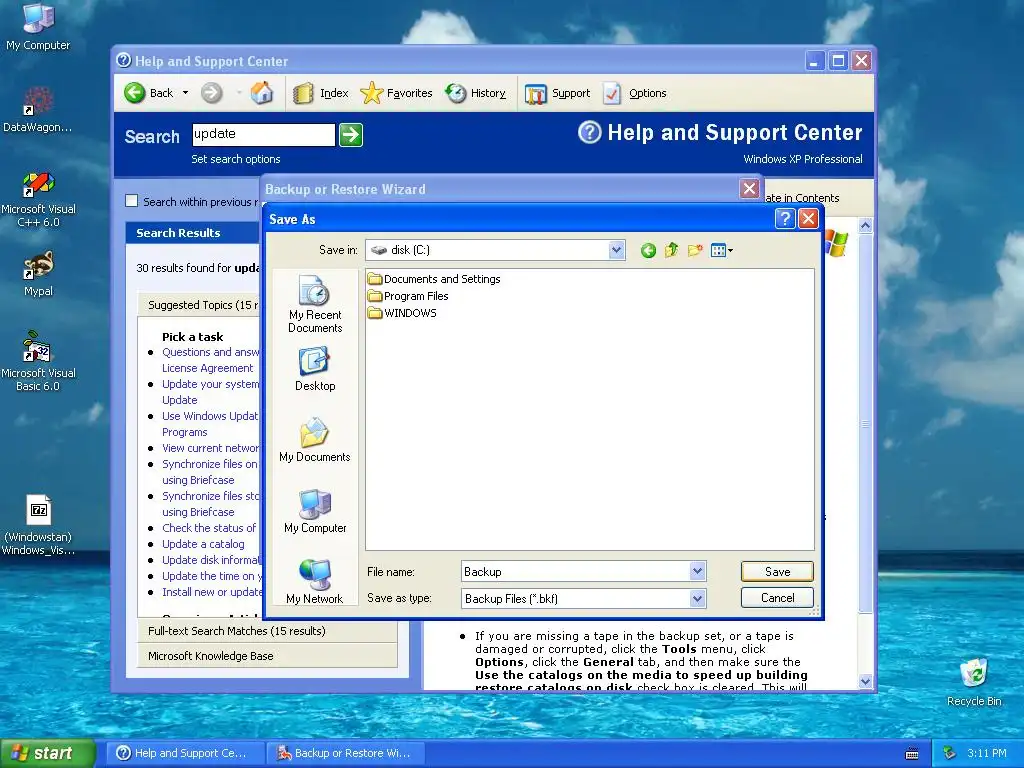Open Favorites star in Help toolbar

(x=396, y=93)
